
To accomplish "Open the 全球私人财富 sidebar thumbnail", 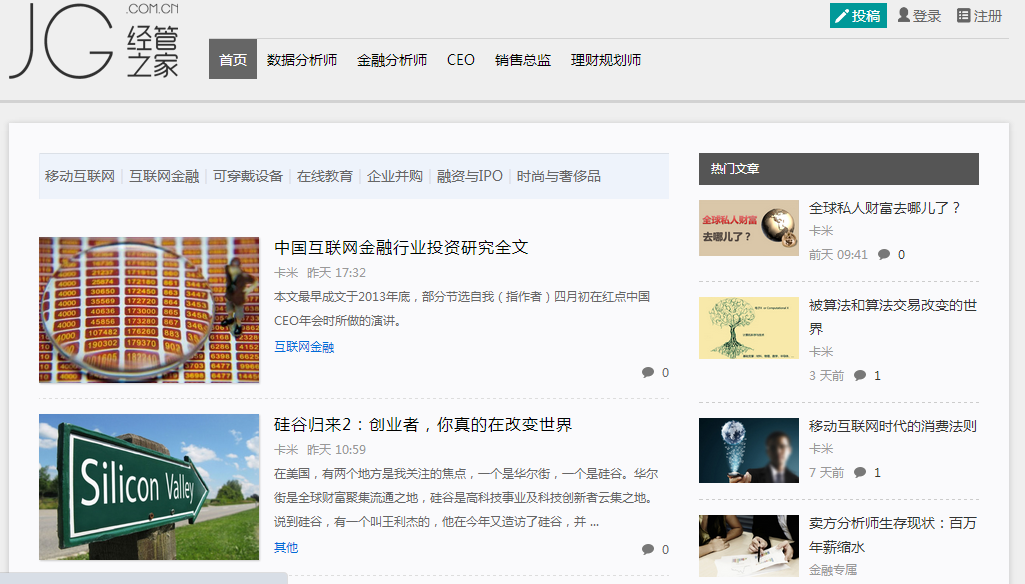I will pyautogui.click(x=748, y=228).
